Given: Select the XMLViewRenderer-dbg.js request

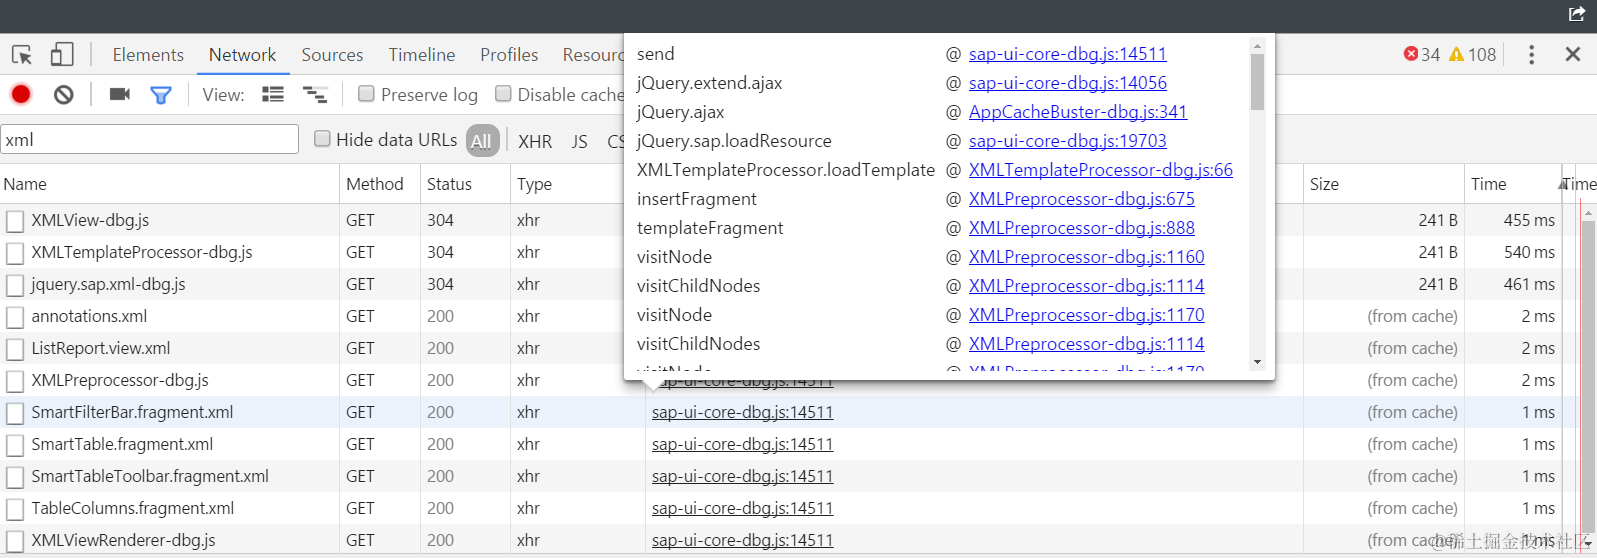Looking at the screenshot, I should pos(123,540).
